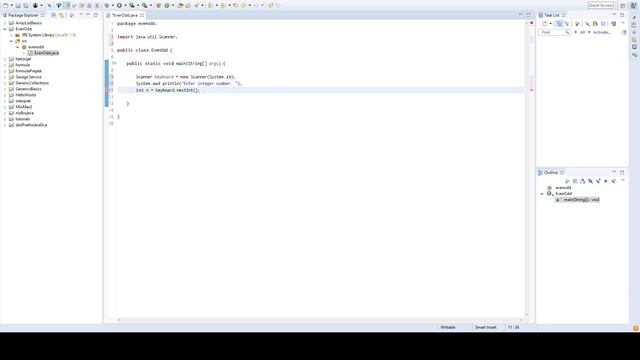Select the Task List tab
The image size is (640, 360).
(551, 15)
